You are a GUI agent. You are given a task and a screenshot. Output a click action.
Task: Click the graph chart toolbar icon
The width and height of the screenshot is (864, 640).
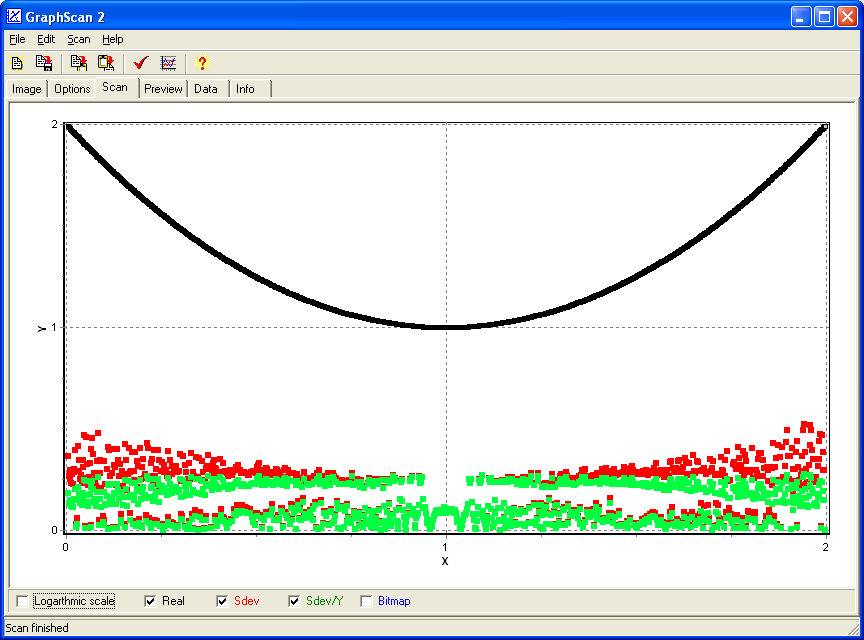click(168, 63)
